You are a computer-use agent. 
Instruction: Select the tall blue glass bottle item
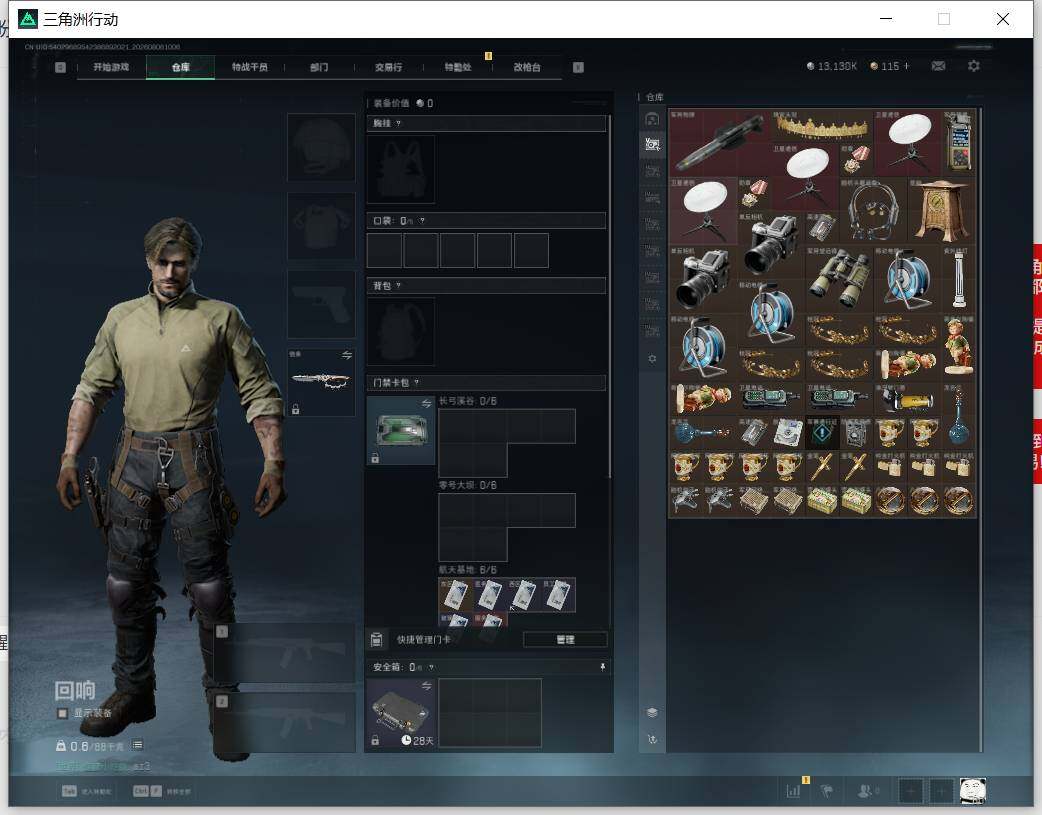click(x=959, y=415)
